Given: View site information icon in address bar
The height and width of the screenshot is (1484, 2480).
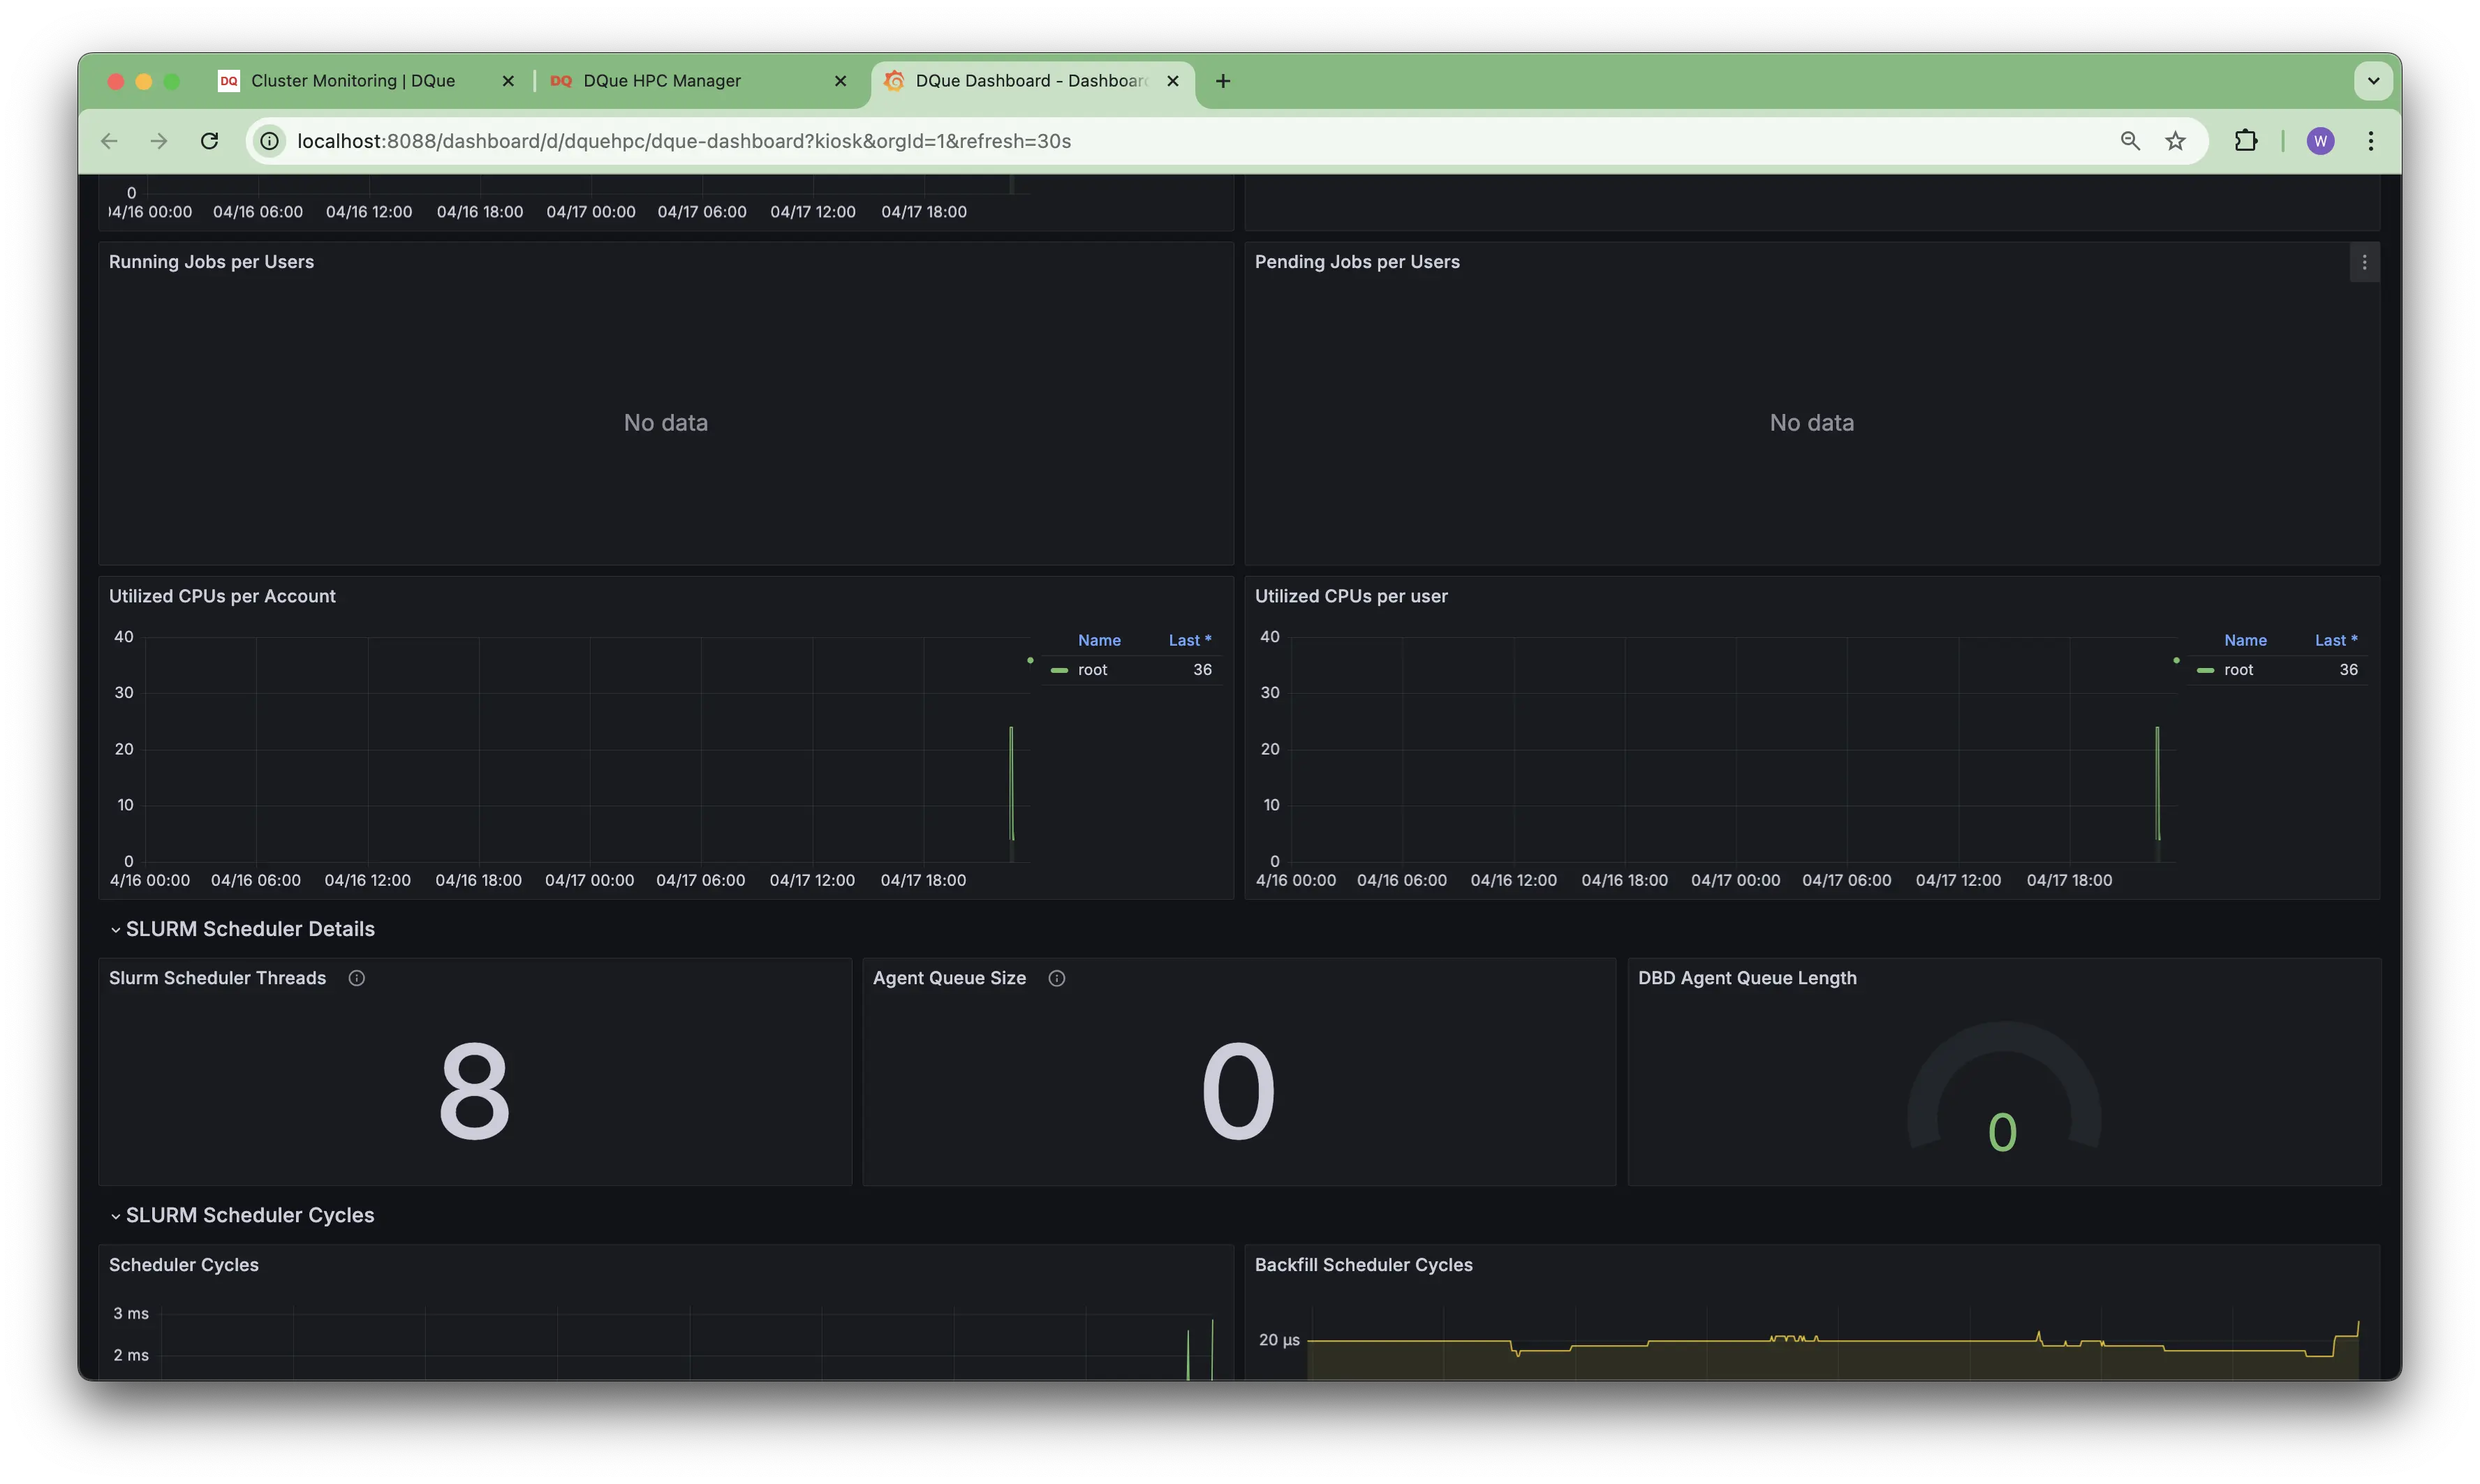Looking at the screenshot, I should coord(269,141).
